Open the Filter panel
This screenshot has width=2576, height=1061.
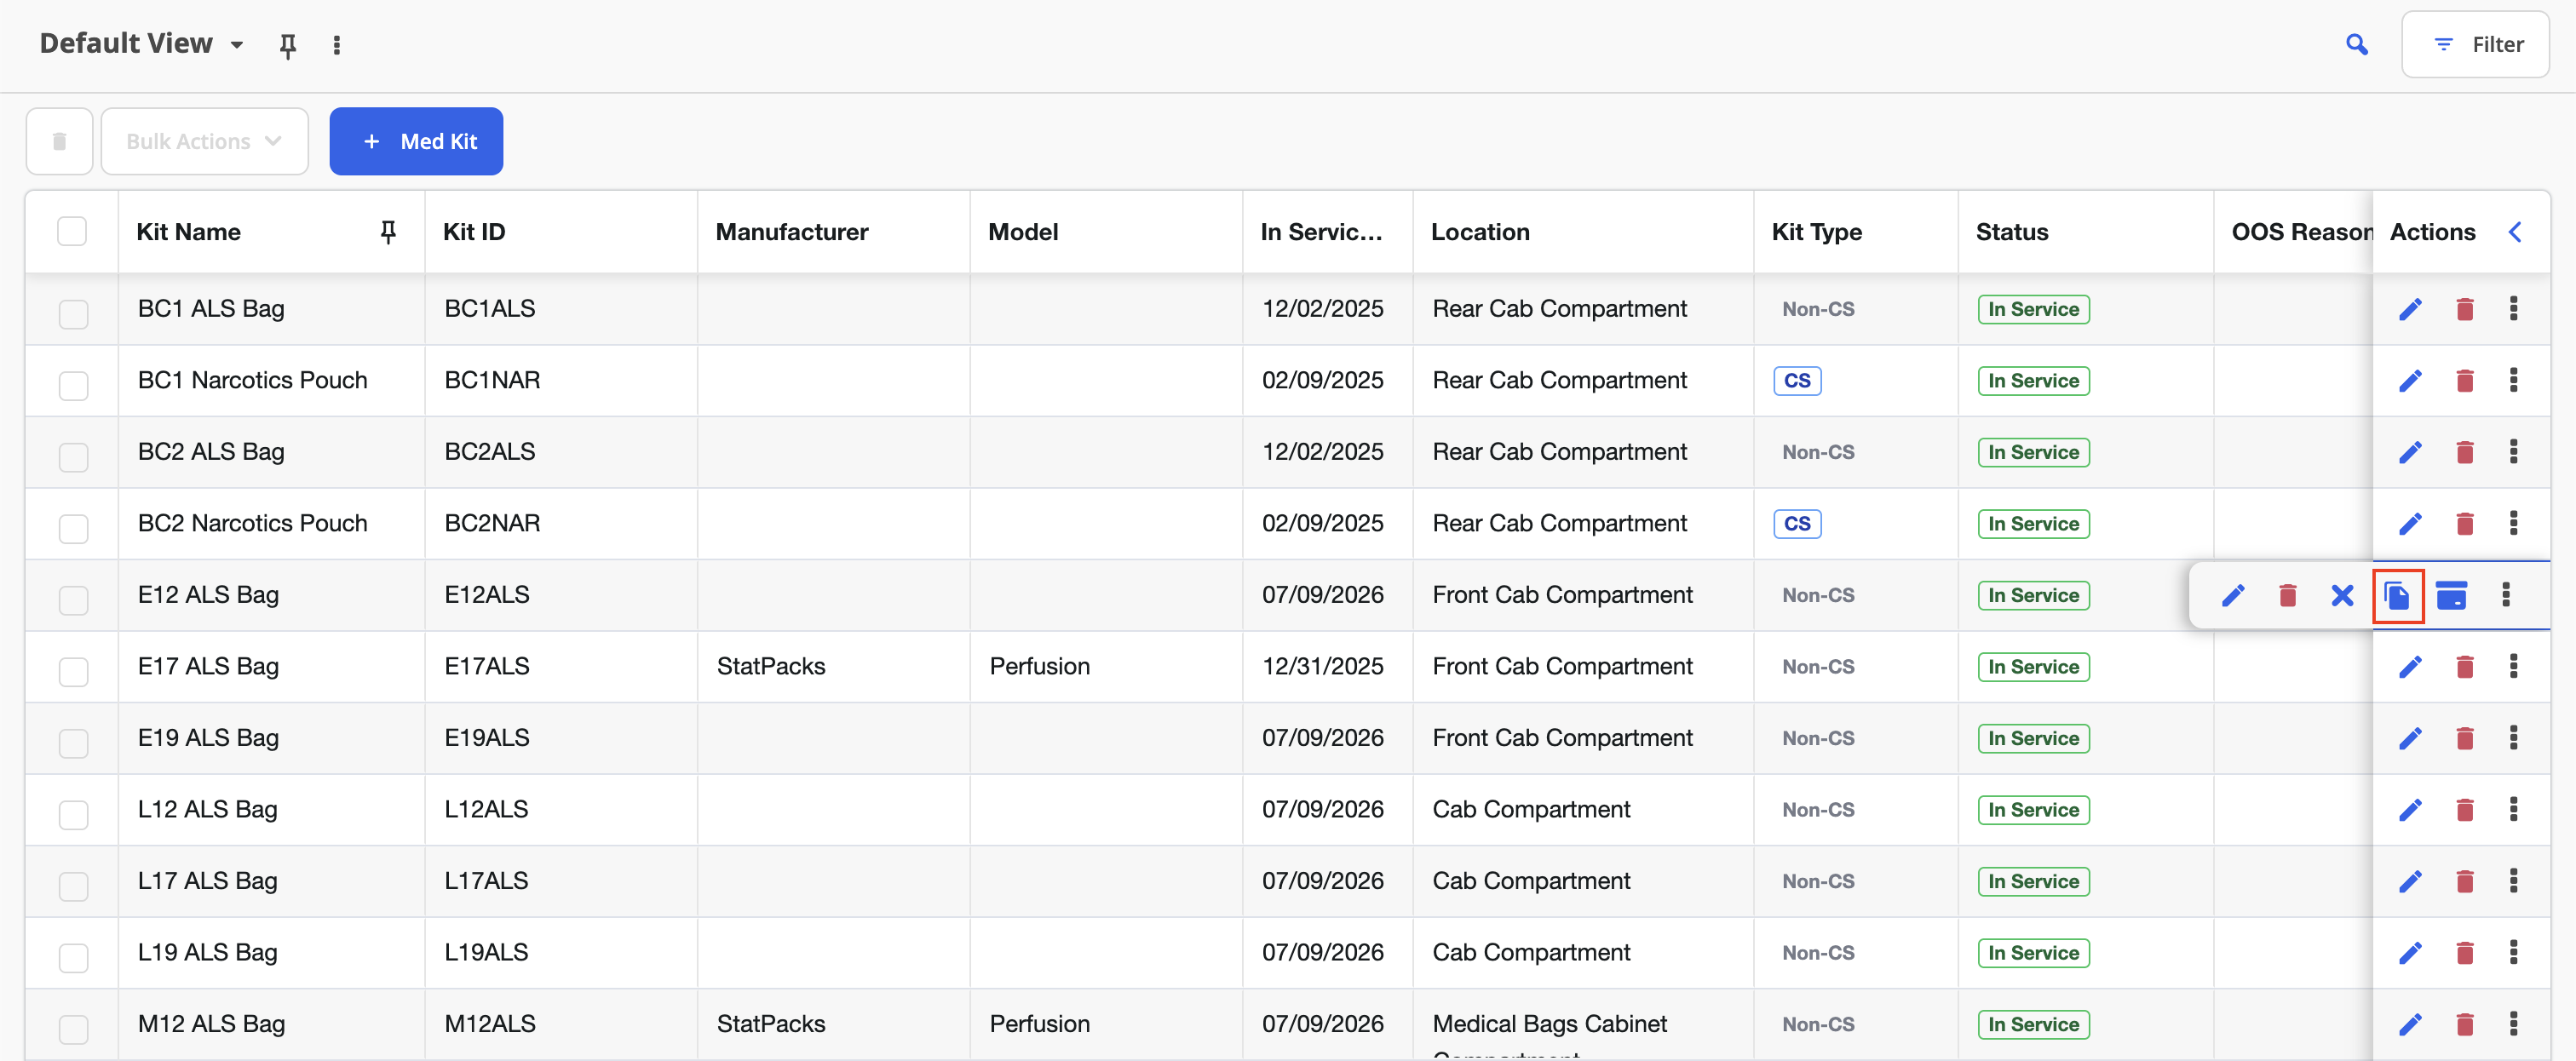point(2475,44)
